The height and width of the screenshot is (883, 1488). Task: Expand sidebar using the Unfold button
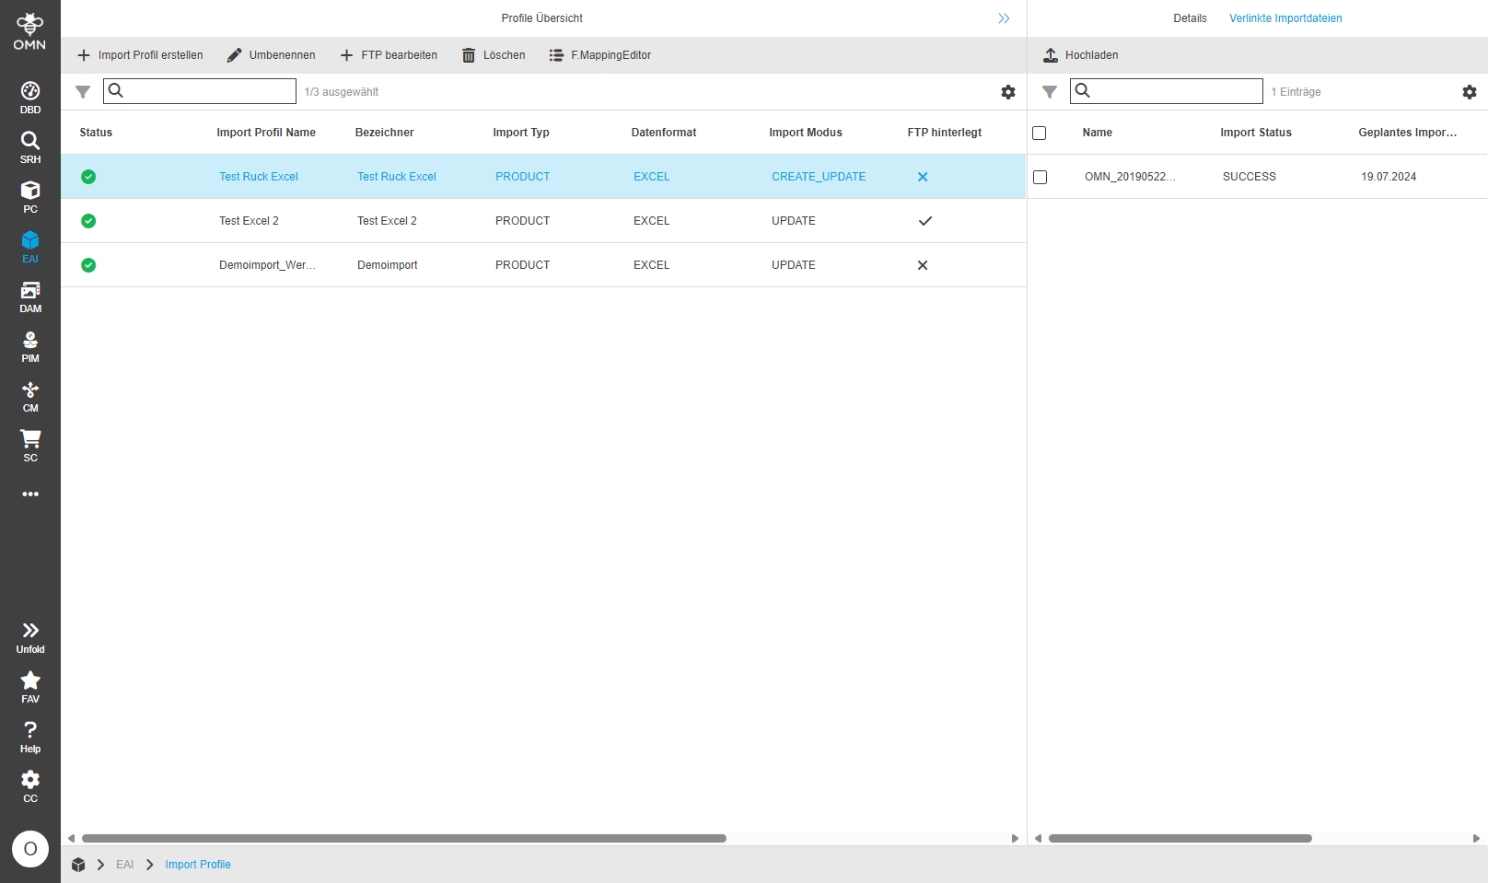click(x=30, y=636)
